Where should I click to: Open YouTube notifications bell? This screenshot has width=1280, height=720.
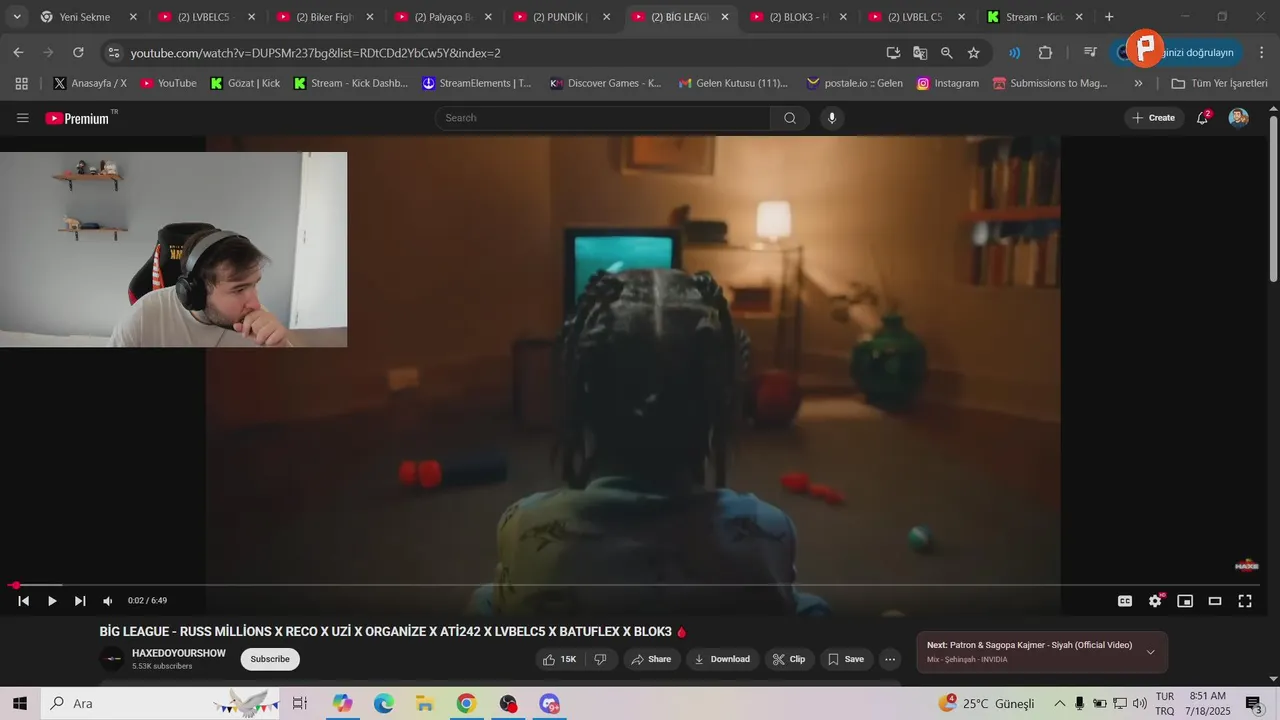click(1203, 118)
